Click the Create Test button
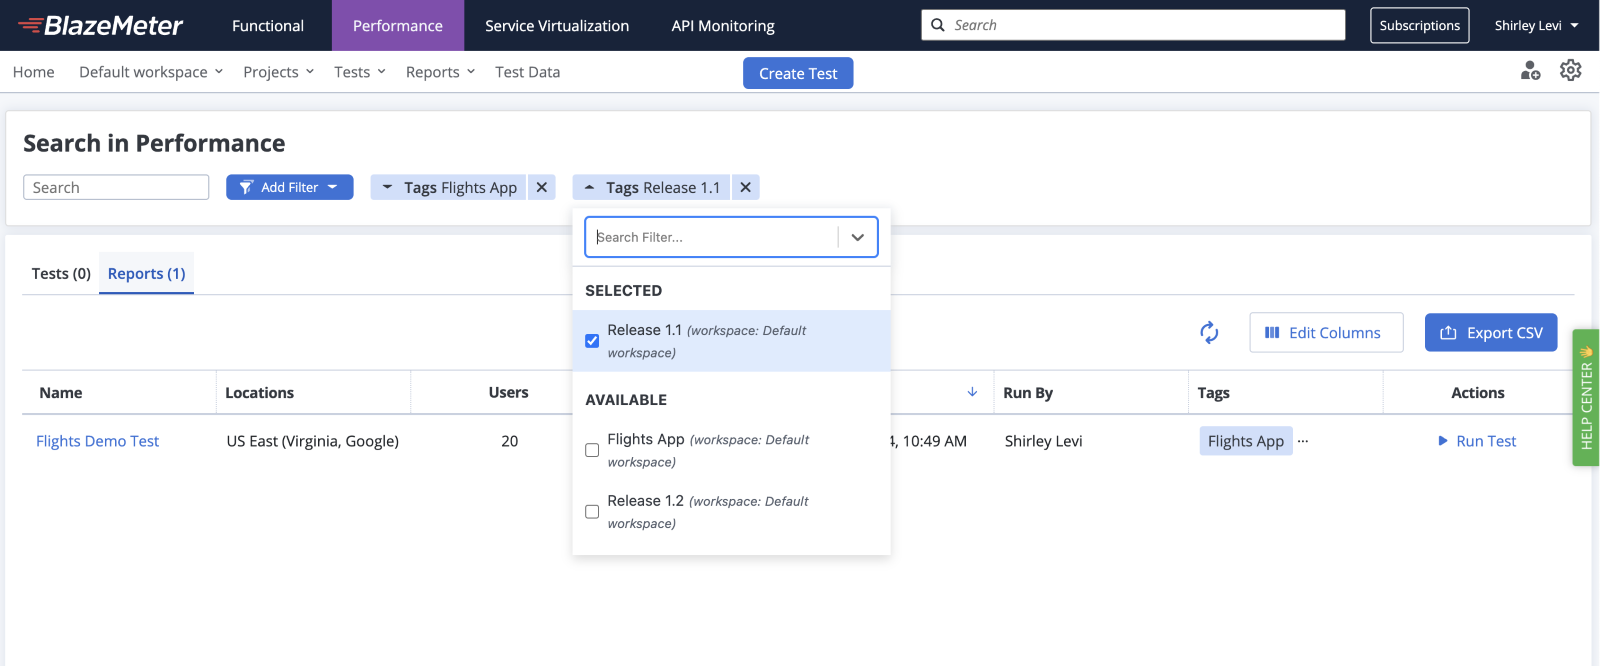The image size is (1600, 666). (x=798, y=73)
